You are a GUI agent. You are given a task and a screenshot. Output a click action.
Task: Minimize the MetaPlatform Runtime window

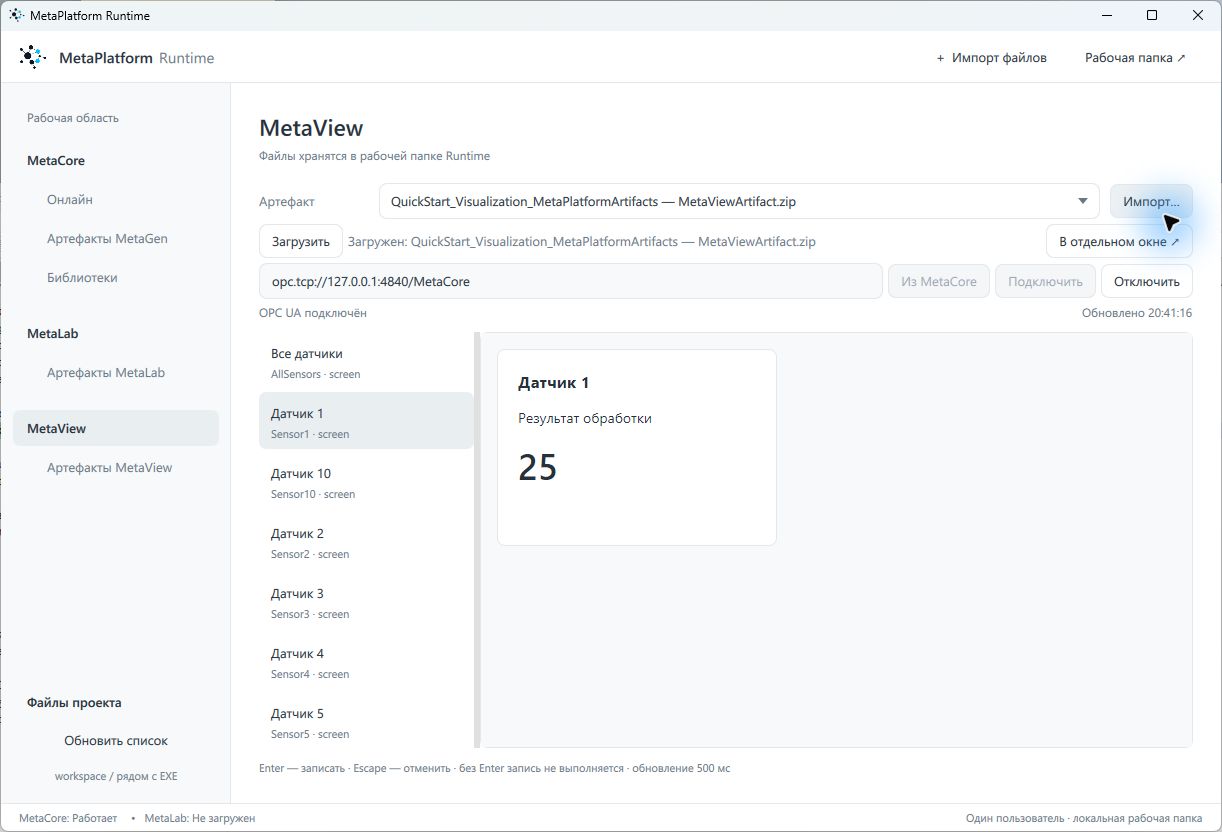coord(1107,15)
